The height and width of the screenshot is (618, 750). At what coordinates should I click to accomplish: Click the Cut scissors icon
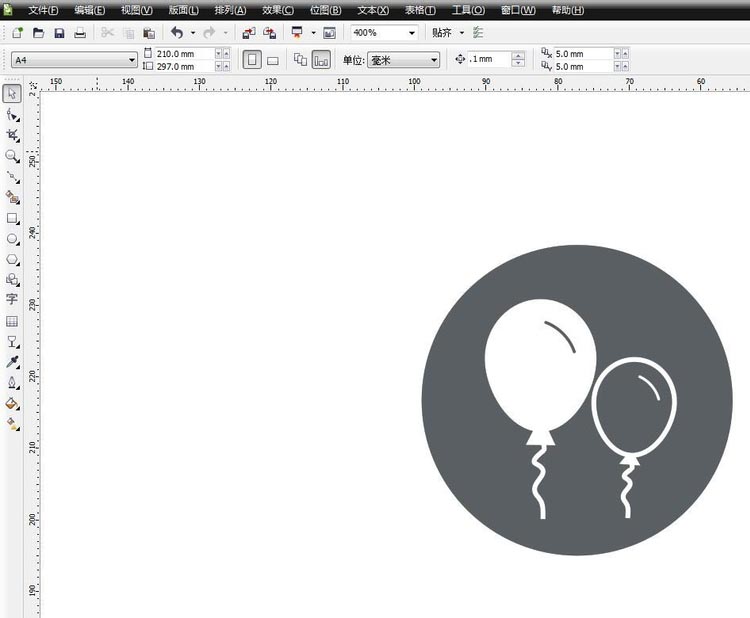click(107, 33)
